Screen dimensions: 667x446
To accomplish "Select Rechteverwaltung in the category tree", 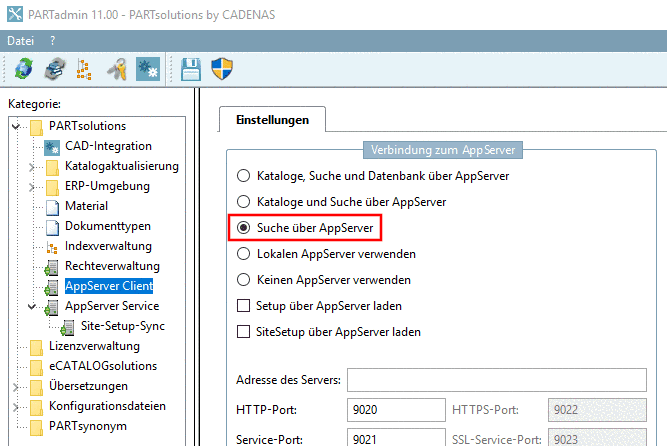I will point(112,266).
